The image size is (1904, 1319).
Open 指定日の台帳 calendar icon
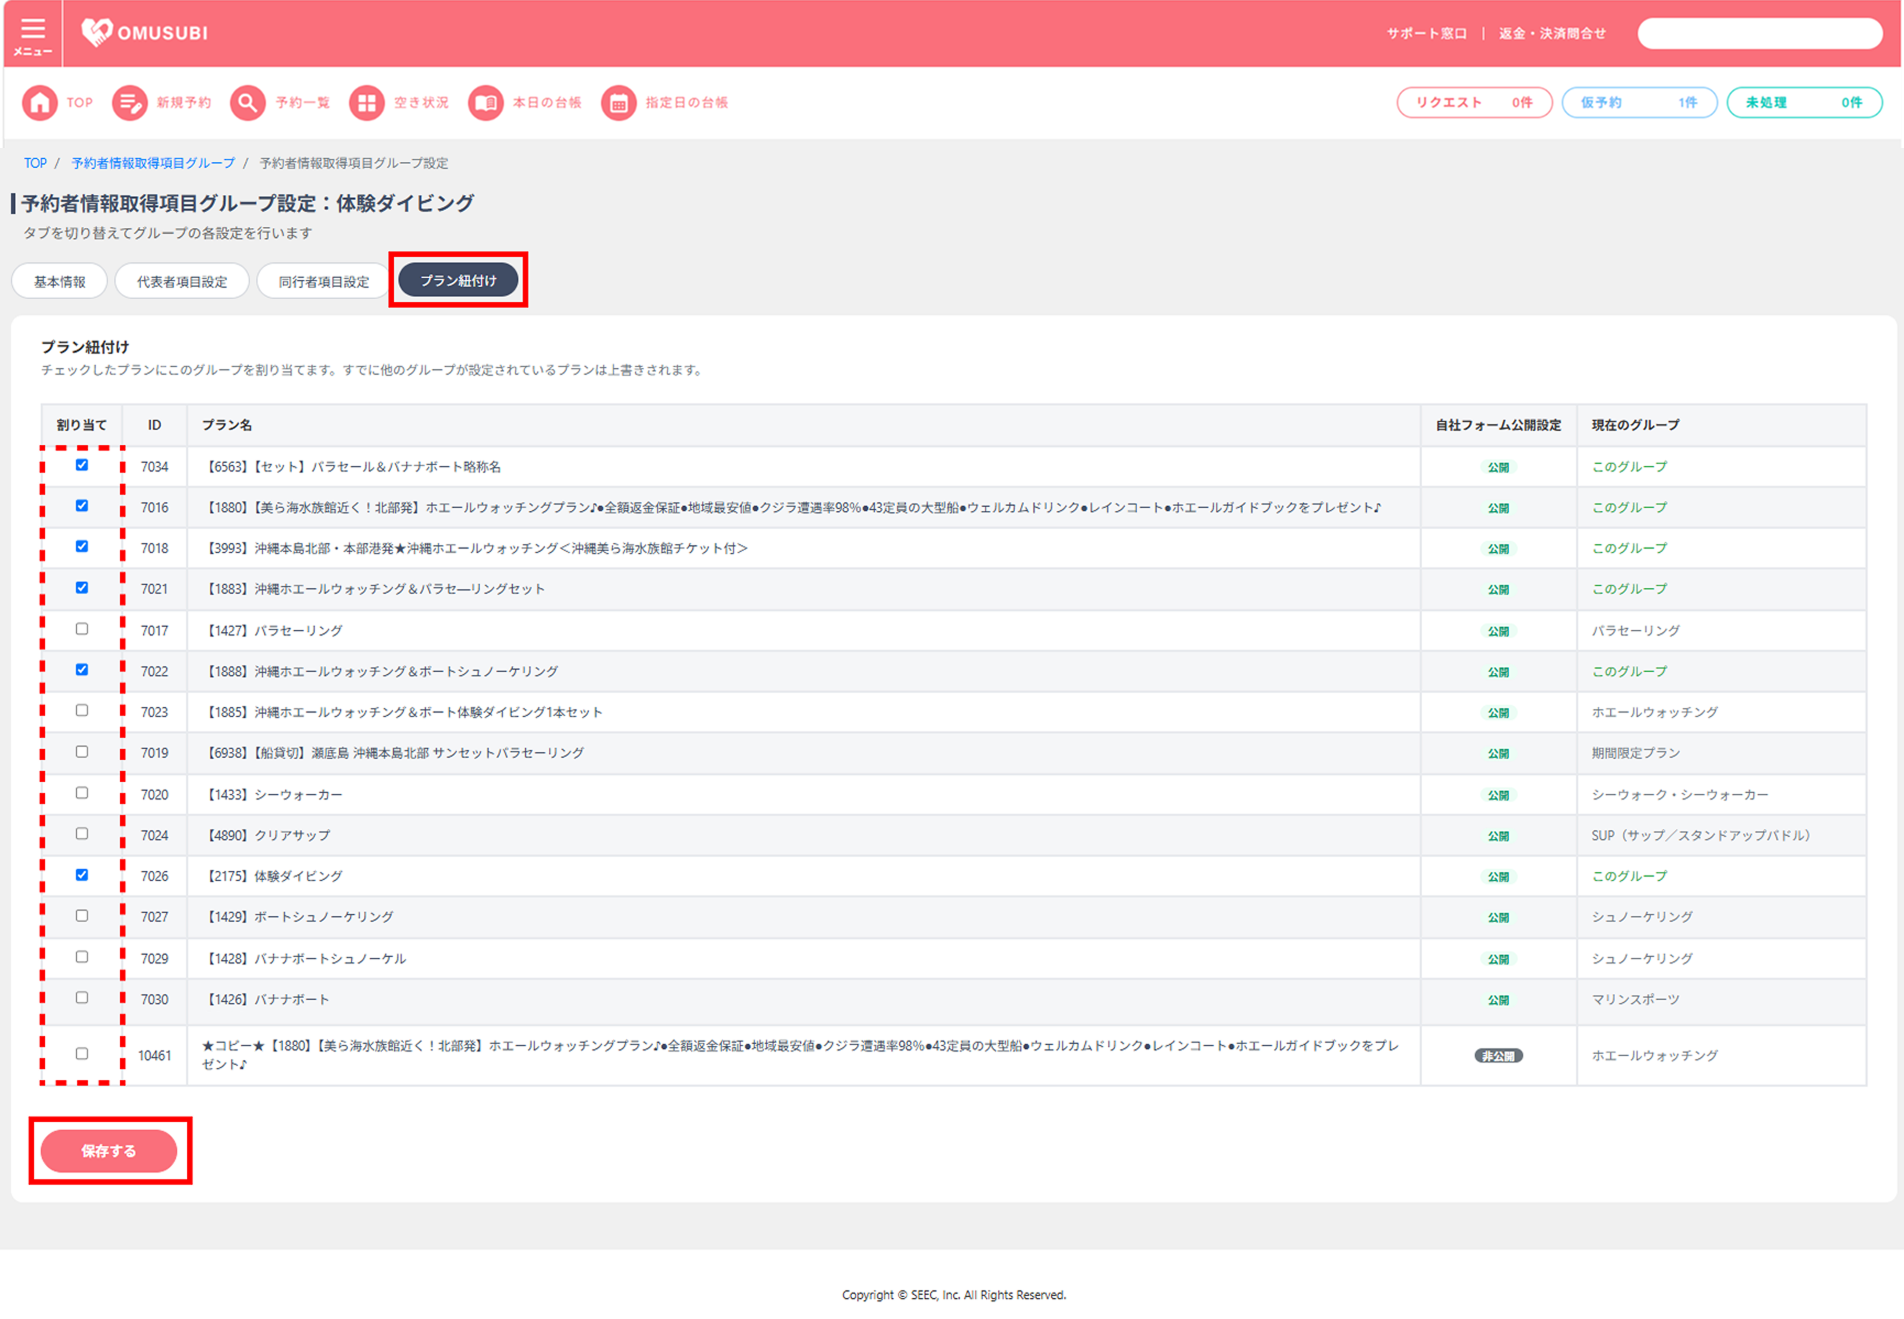pos(618,103)
